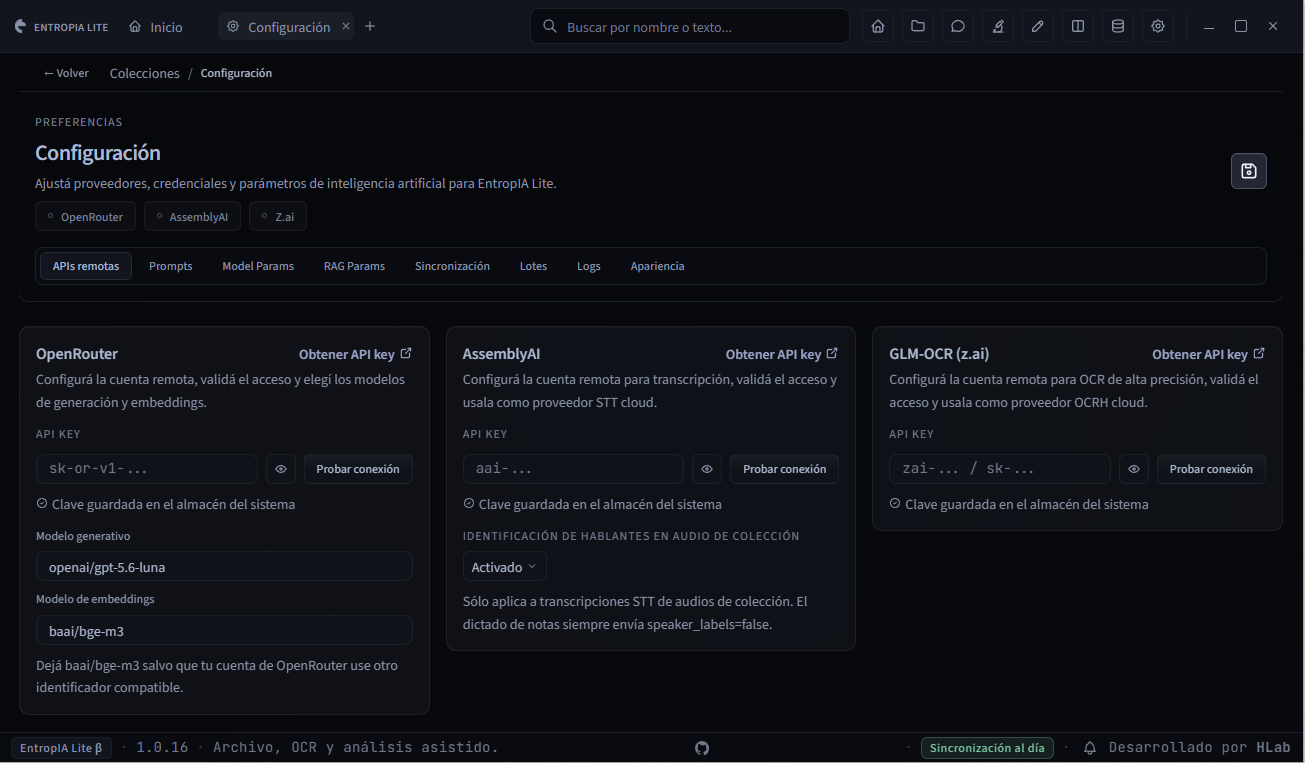
Task: Switch to the Prompts tab
Action: pos(171,266)
